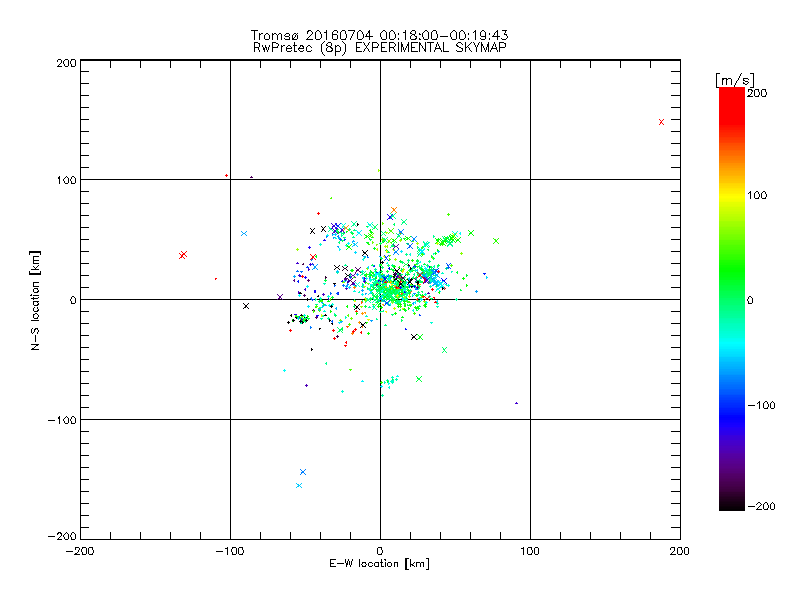Click the paired red X markers at far left

[183, 255]
